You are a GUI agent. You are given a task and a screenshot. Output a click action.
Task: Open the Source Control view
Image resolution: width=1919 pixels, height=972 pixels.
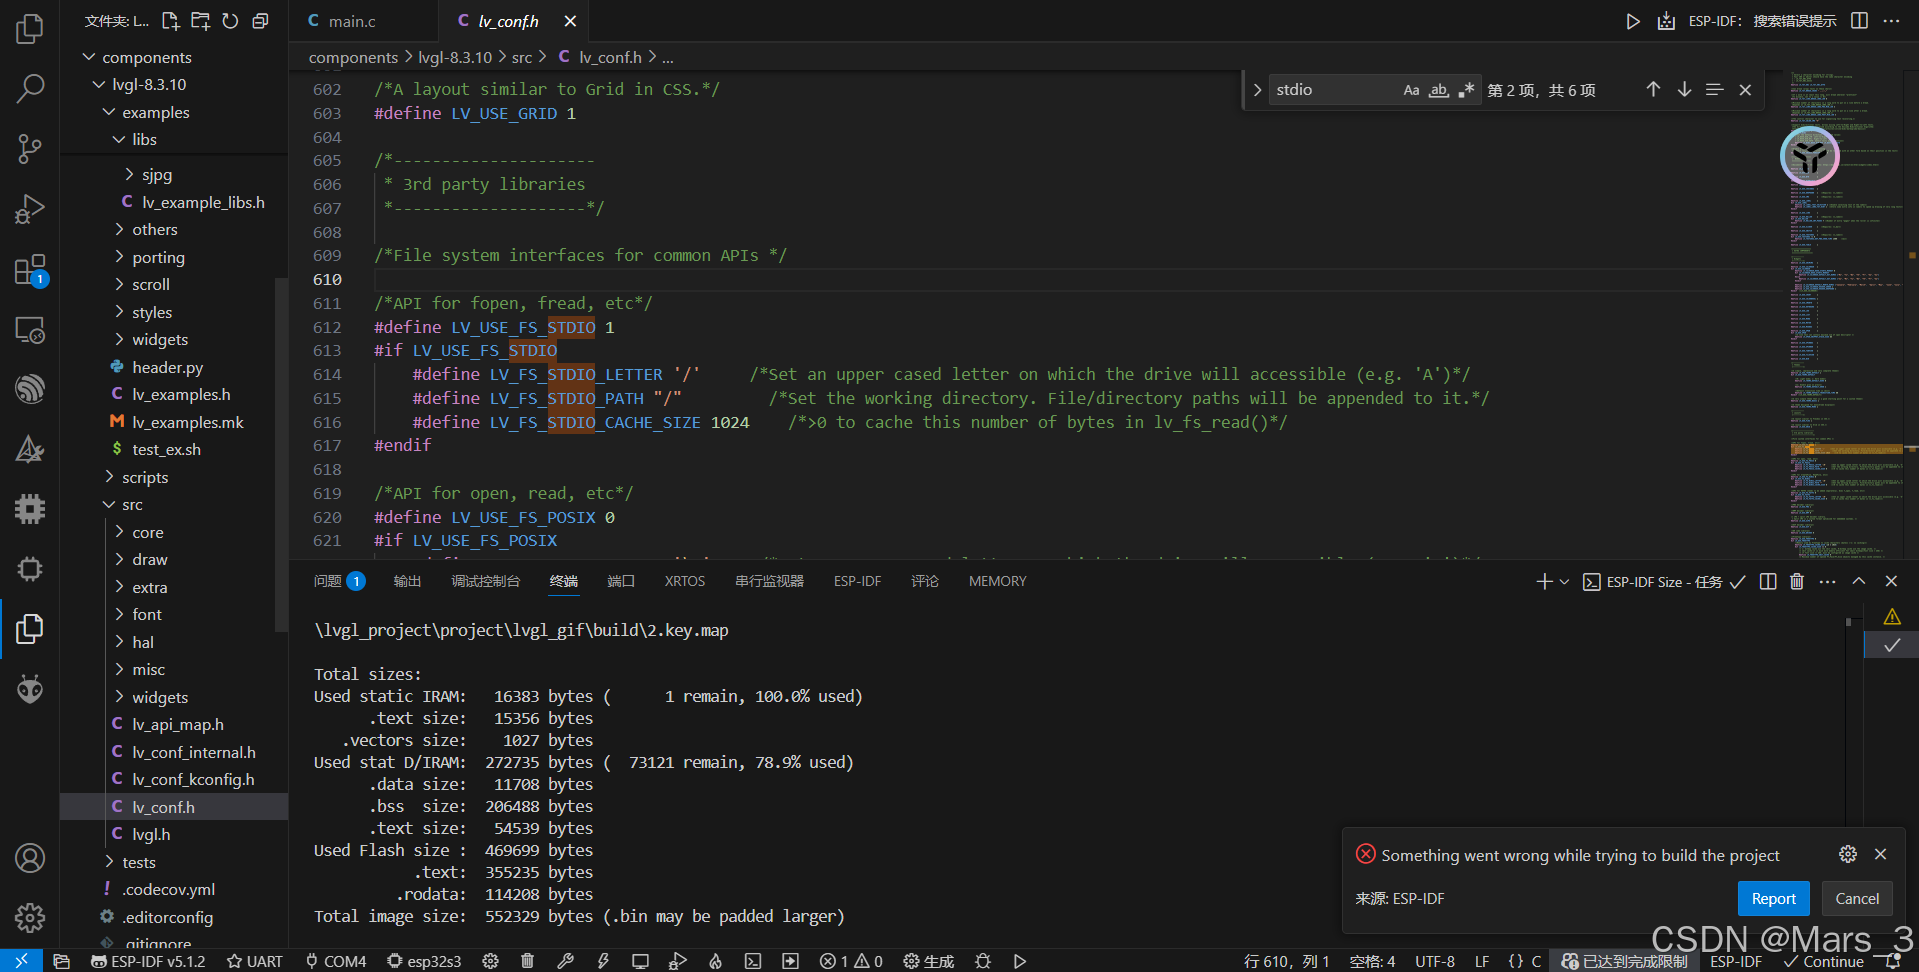pos(30,149)
